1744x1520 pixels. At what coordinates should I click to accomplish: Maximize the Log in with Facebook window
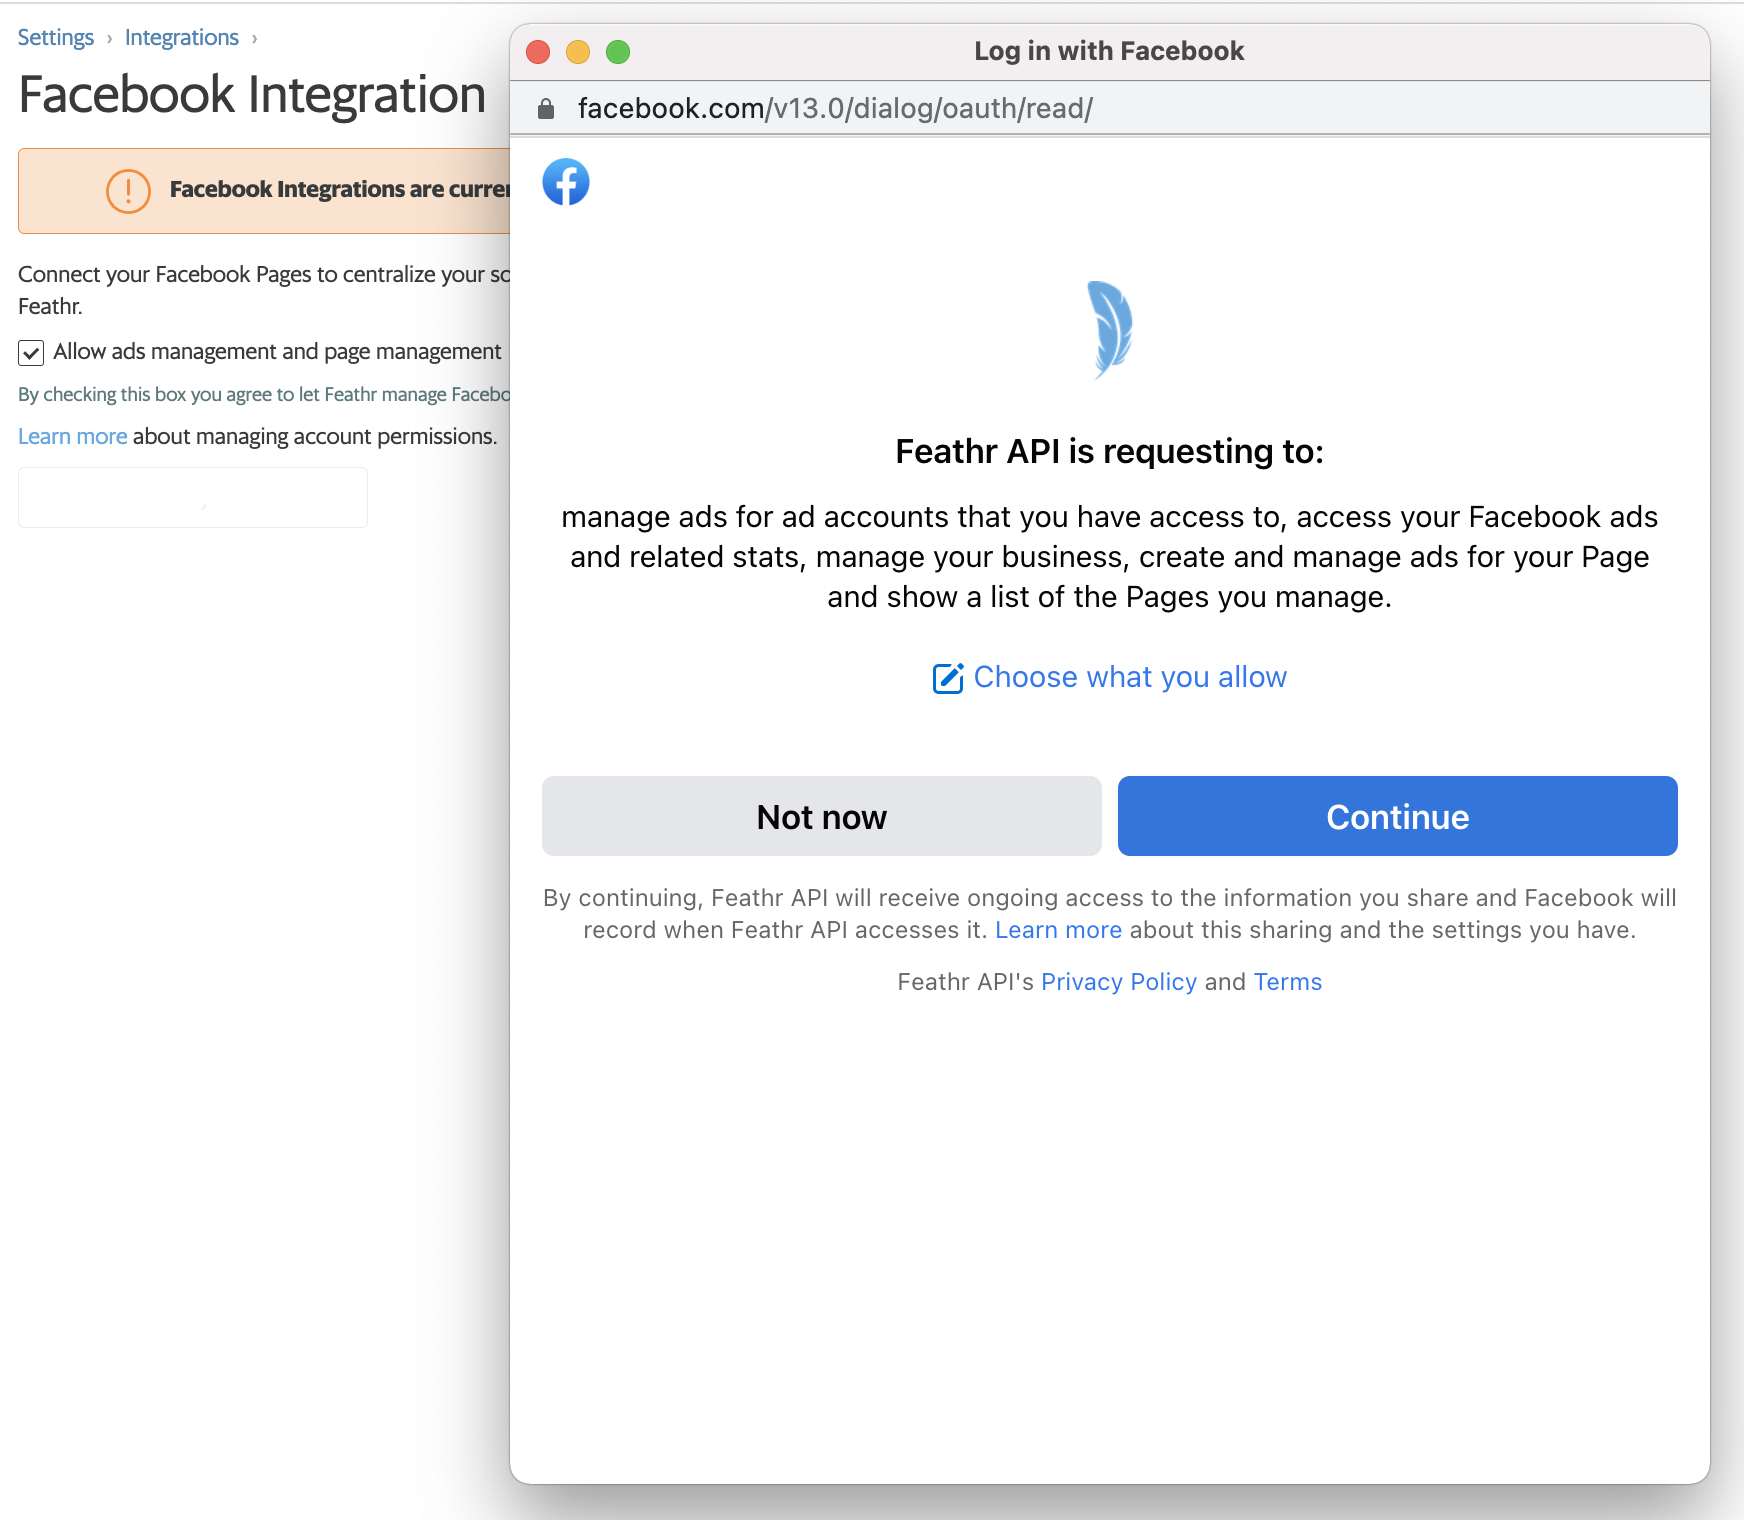click(618, 51)
